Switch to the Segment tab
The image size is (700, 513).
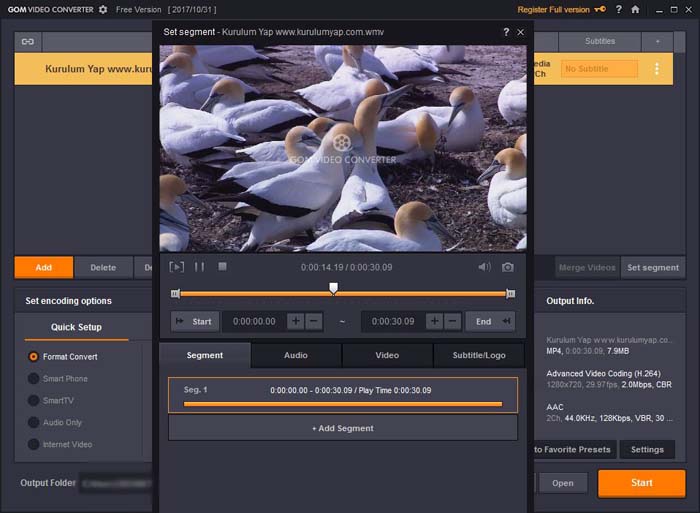click(205, 355)
